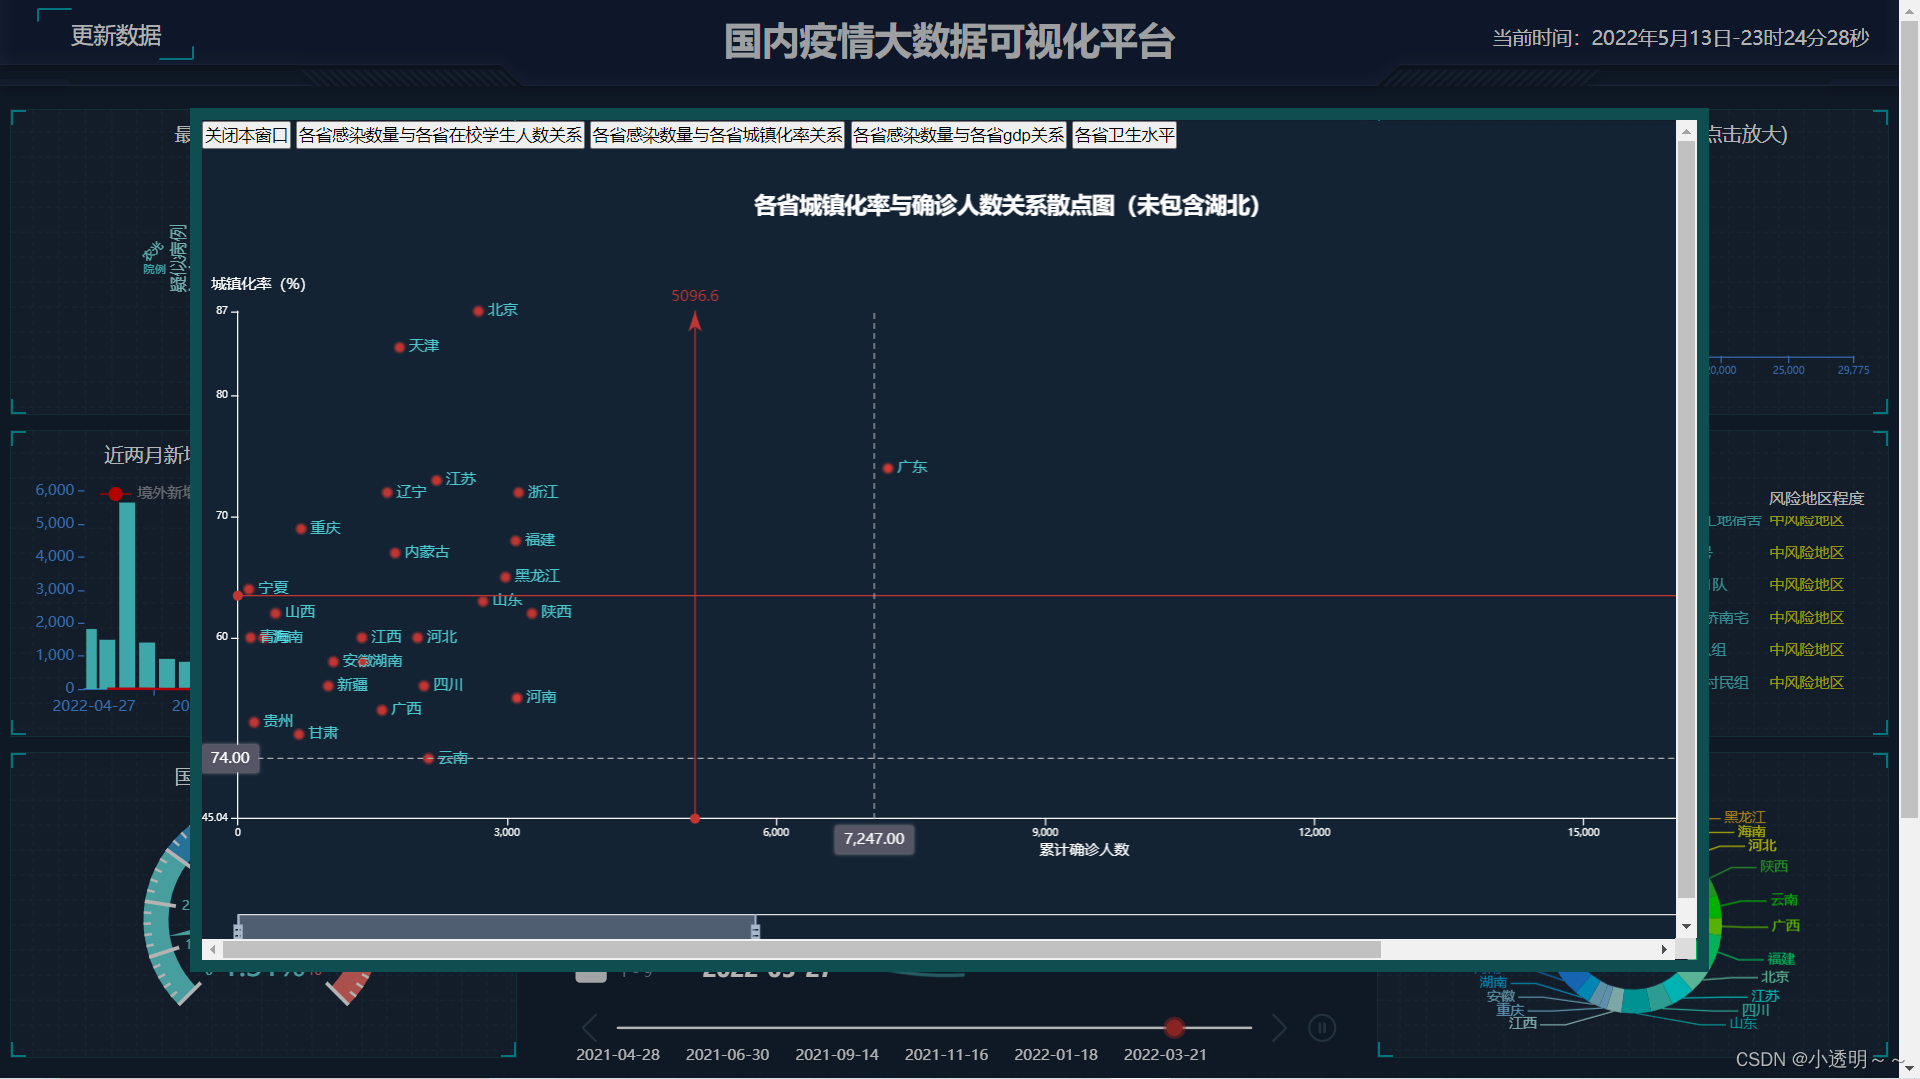Image resolution: width=1920 pixels, height=1079 pixels.
Task: Click the popup horizontal scrollbar thumb
Action: click(x=801, y=949)
